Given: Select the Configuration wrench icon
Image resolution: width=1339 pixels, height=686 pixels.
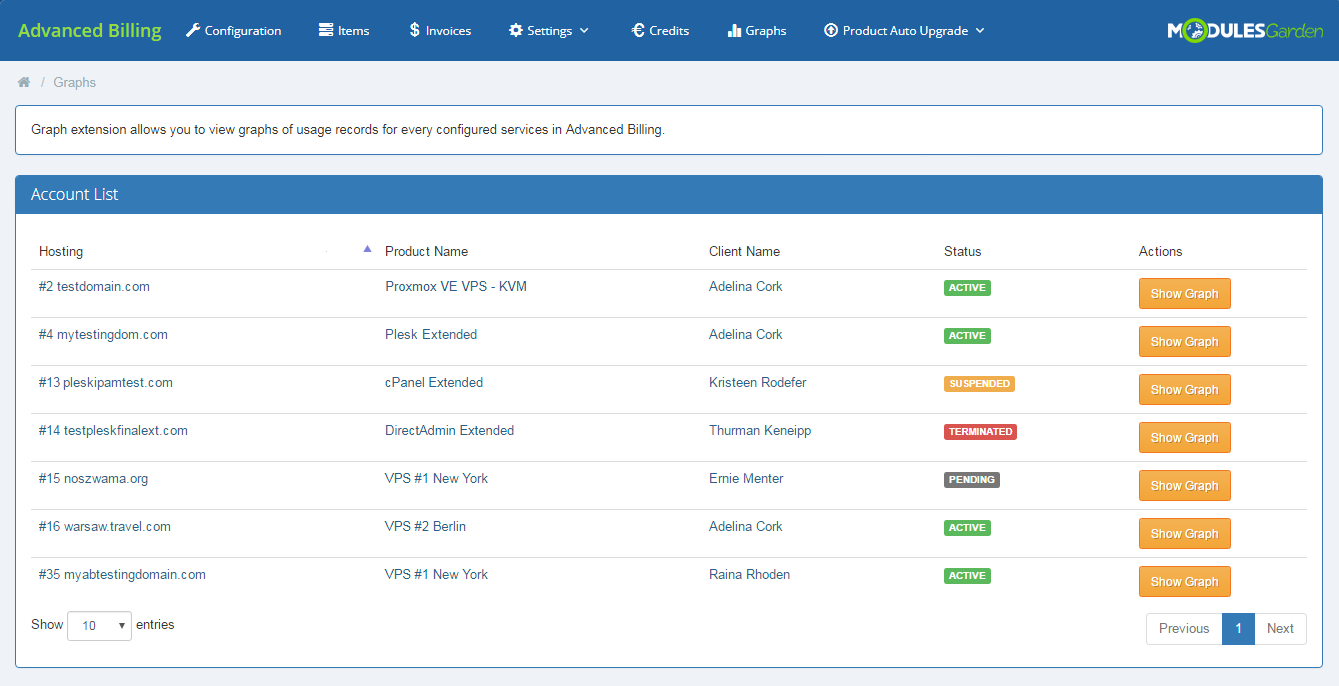Looking at the screenshot, I should pyautogui.click(x=192, y=30).
